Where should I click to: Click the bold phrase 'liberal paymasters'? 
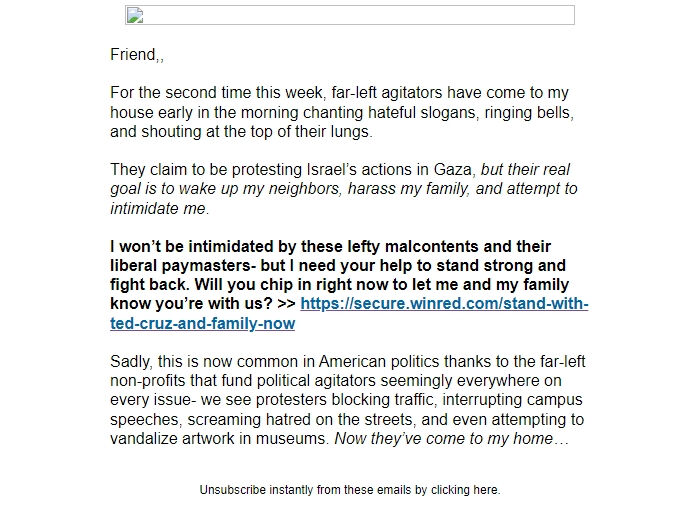180,266
